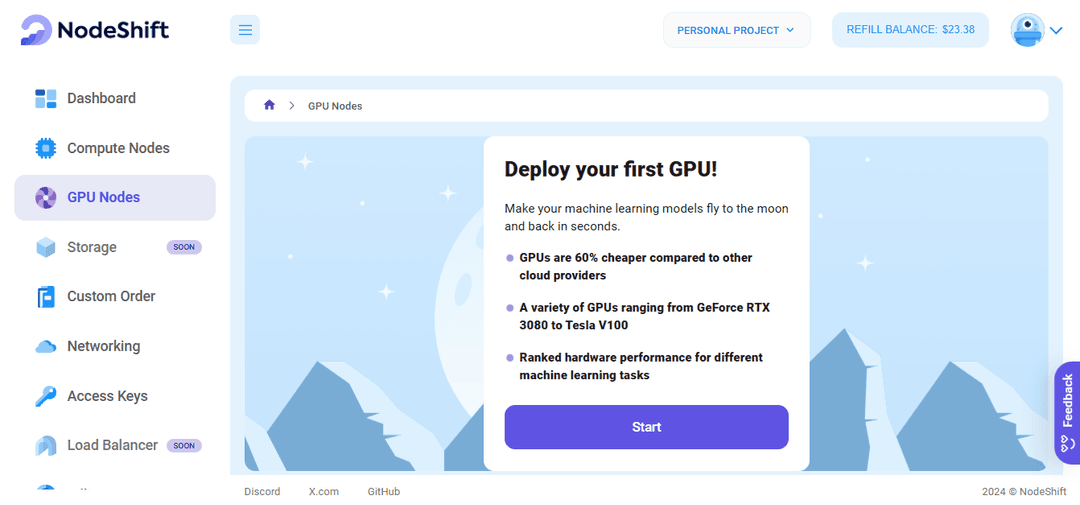This screenshot has width=1080, height=505.
Task: Click the breadcrumb home icon
Action: coord(269,105)
